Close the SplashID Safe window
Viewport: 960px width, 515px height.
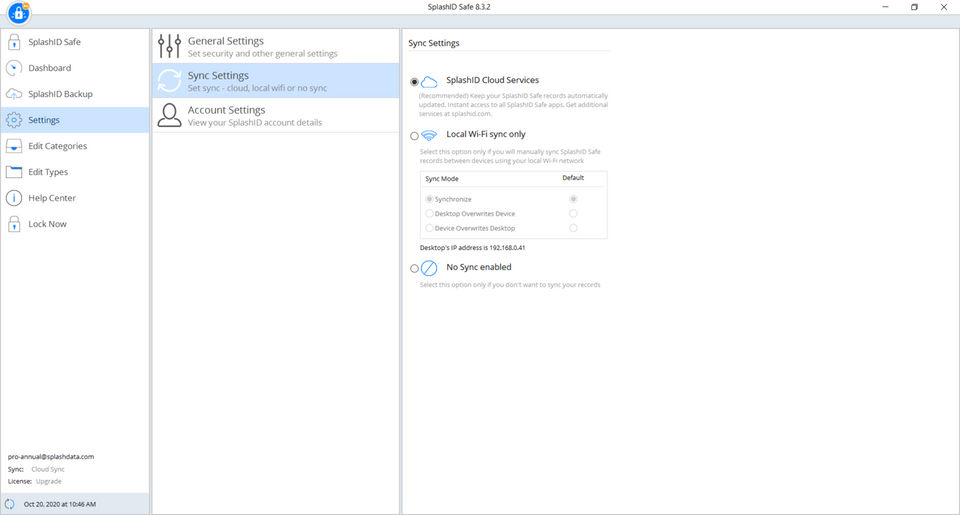(x=943, y=7)
